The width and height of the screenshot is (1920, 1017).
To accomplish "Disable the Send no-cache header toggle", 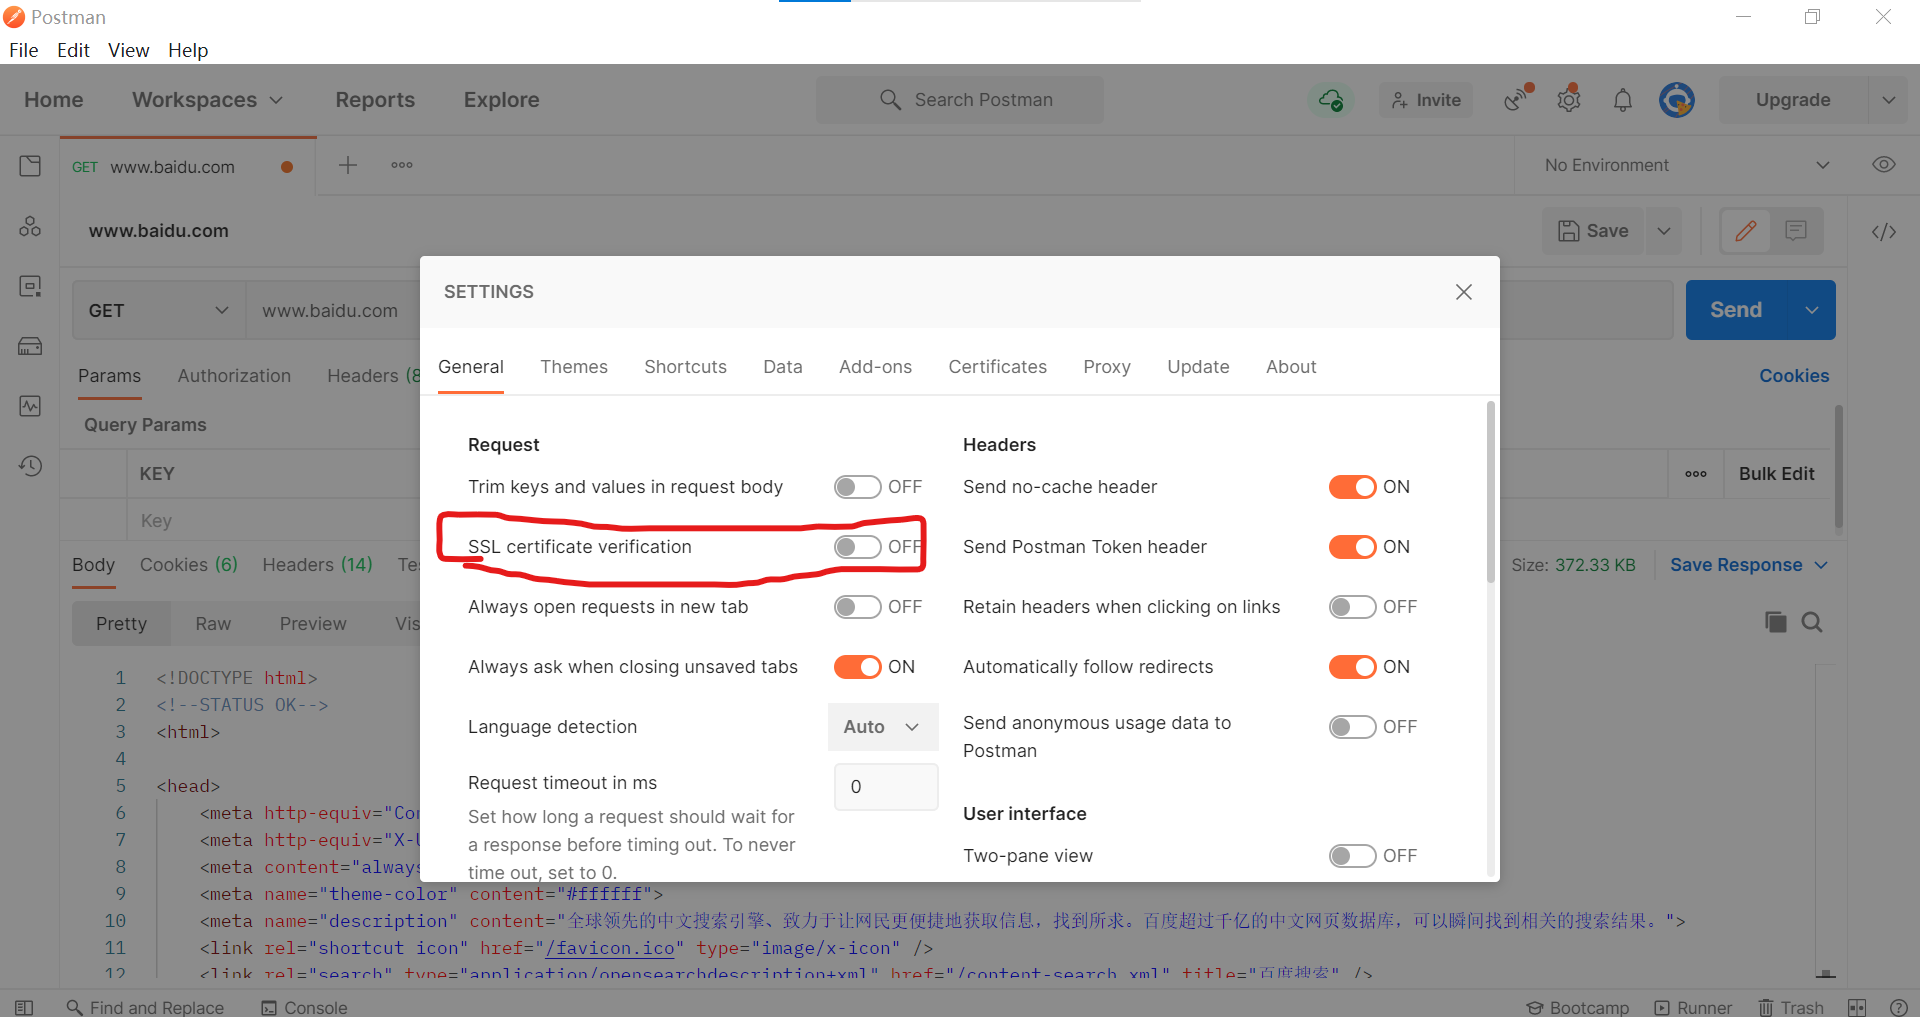I will pos(1354,487).
